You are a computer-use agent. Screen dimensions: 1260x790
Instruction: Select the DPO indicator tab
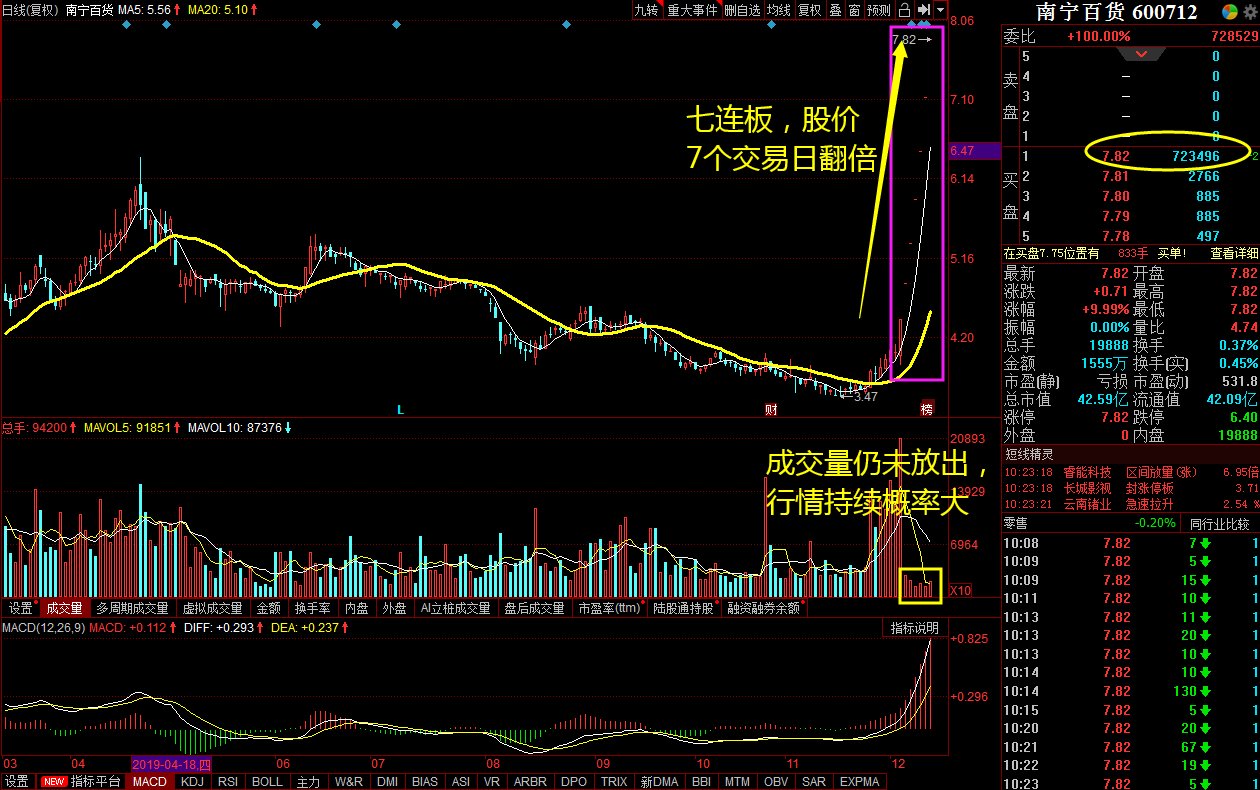[574, 781]
